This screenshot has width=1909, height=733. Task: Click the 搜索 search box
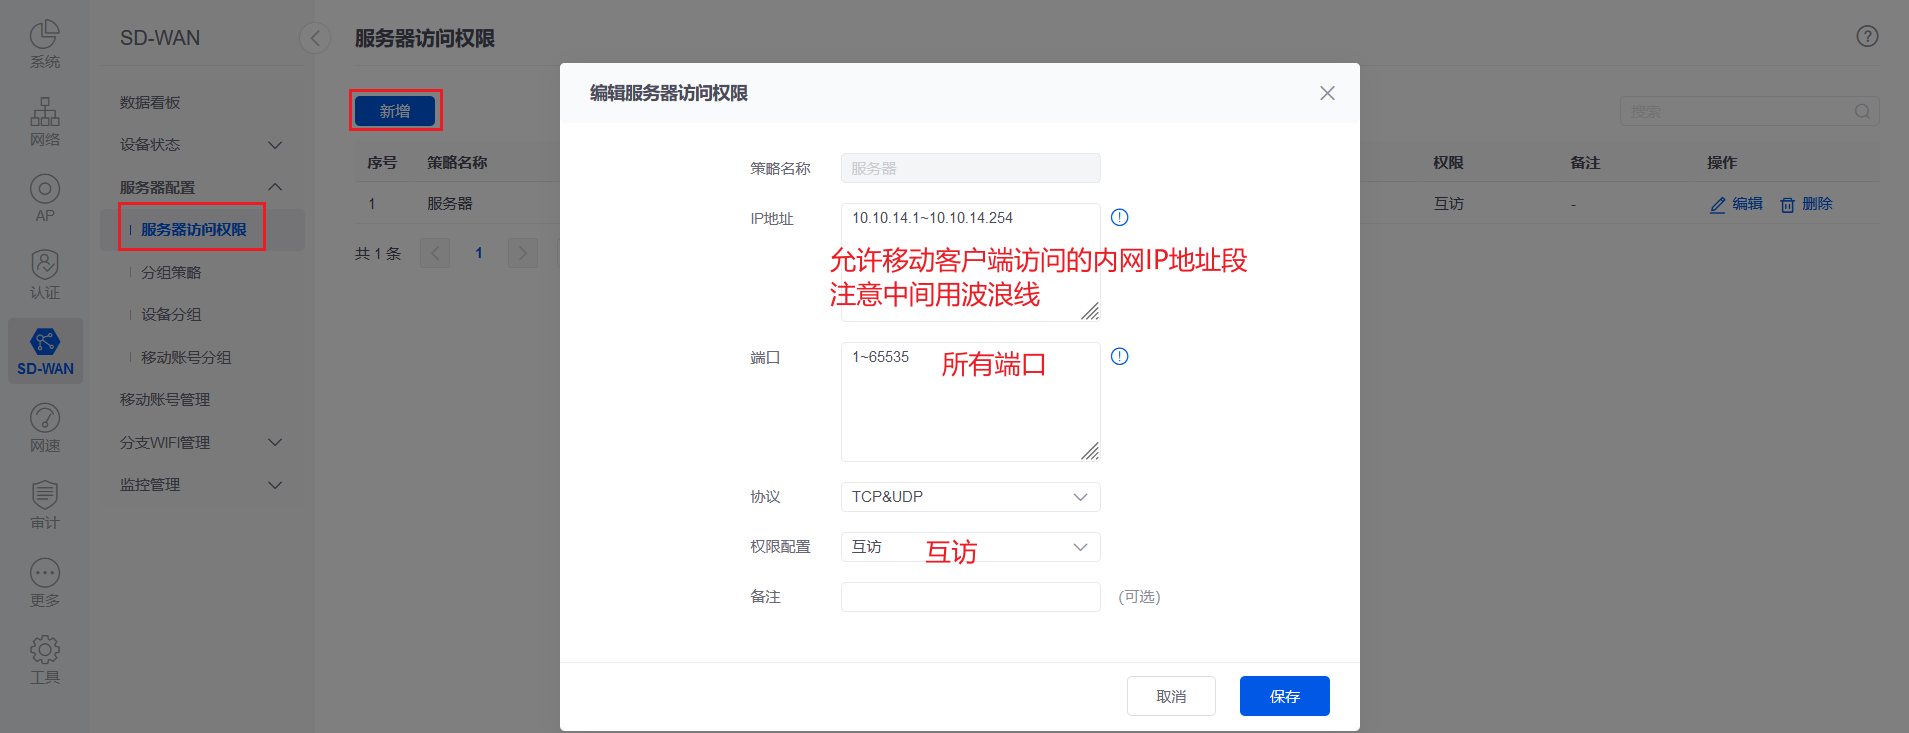(x=1749, y=111)
